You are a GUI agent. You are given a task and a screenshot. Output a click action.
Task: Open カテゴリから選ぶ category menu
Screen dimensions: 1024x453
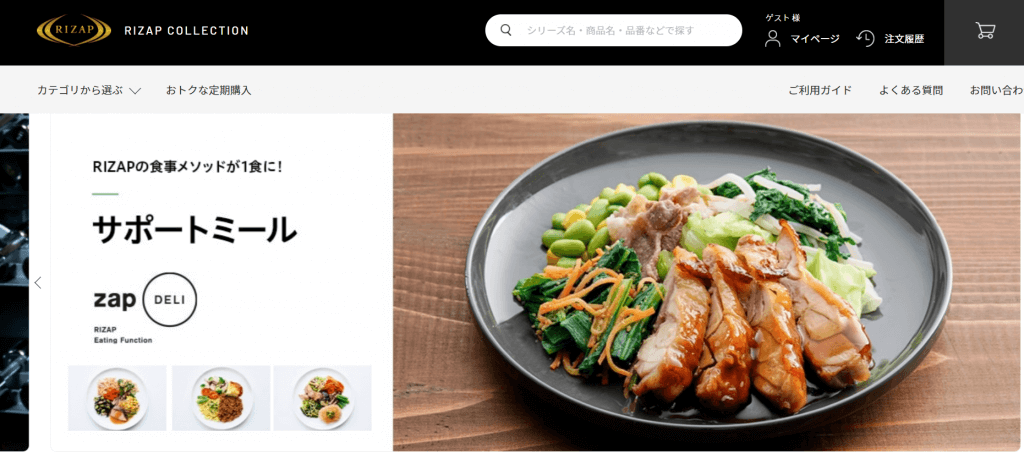[x=89, y=91]
